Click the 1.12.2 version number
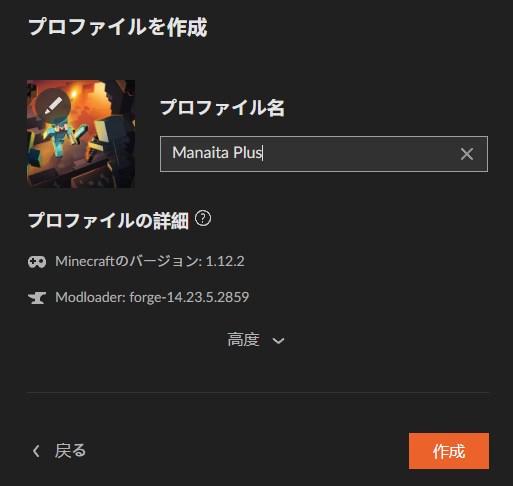Image resolution: width=513 pixels, height=486 pixels. point(225,261)
